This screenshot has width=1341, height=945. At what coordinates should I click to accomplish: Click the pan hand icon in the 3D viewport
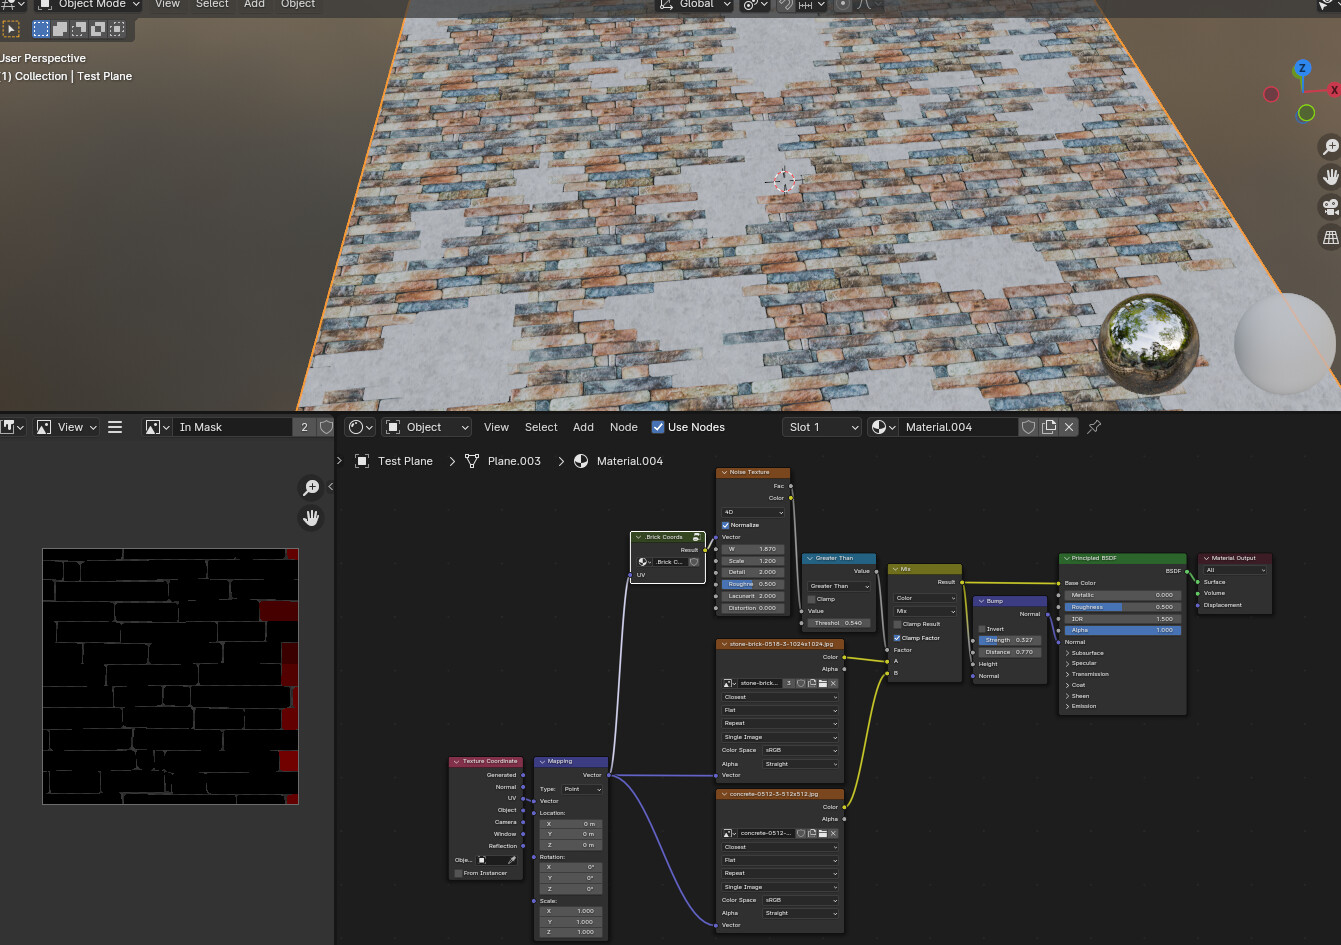pos(1330,177)
